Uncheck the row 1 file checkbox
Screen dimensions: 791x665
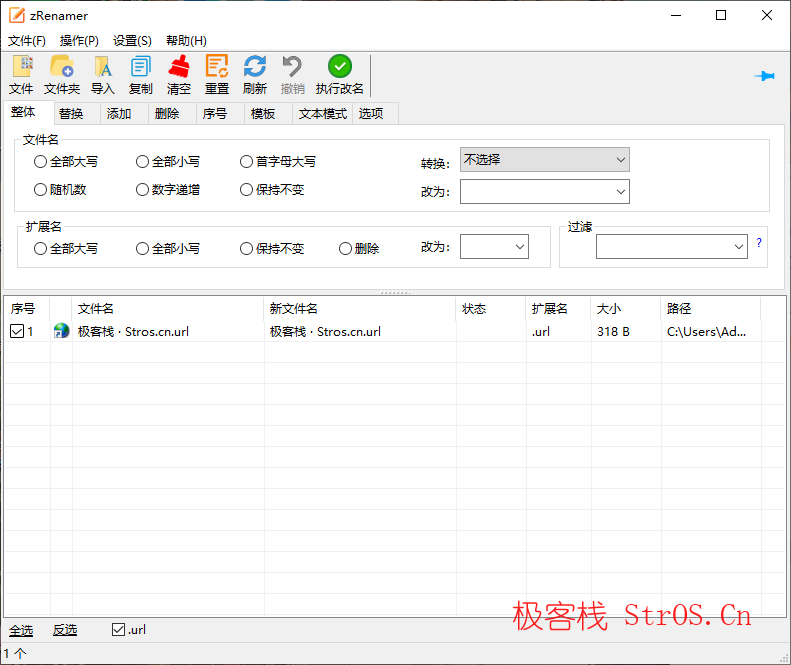(17, 331)
